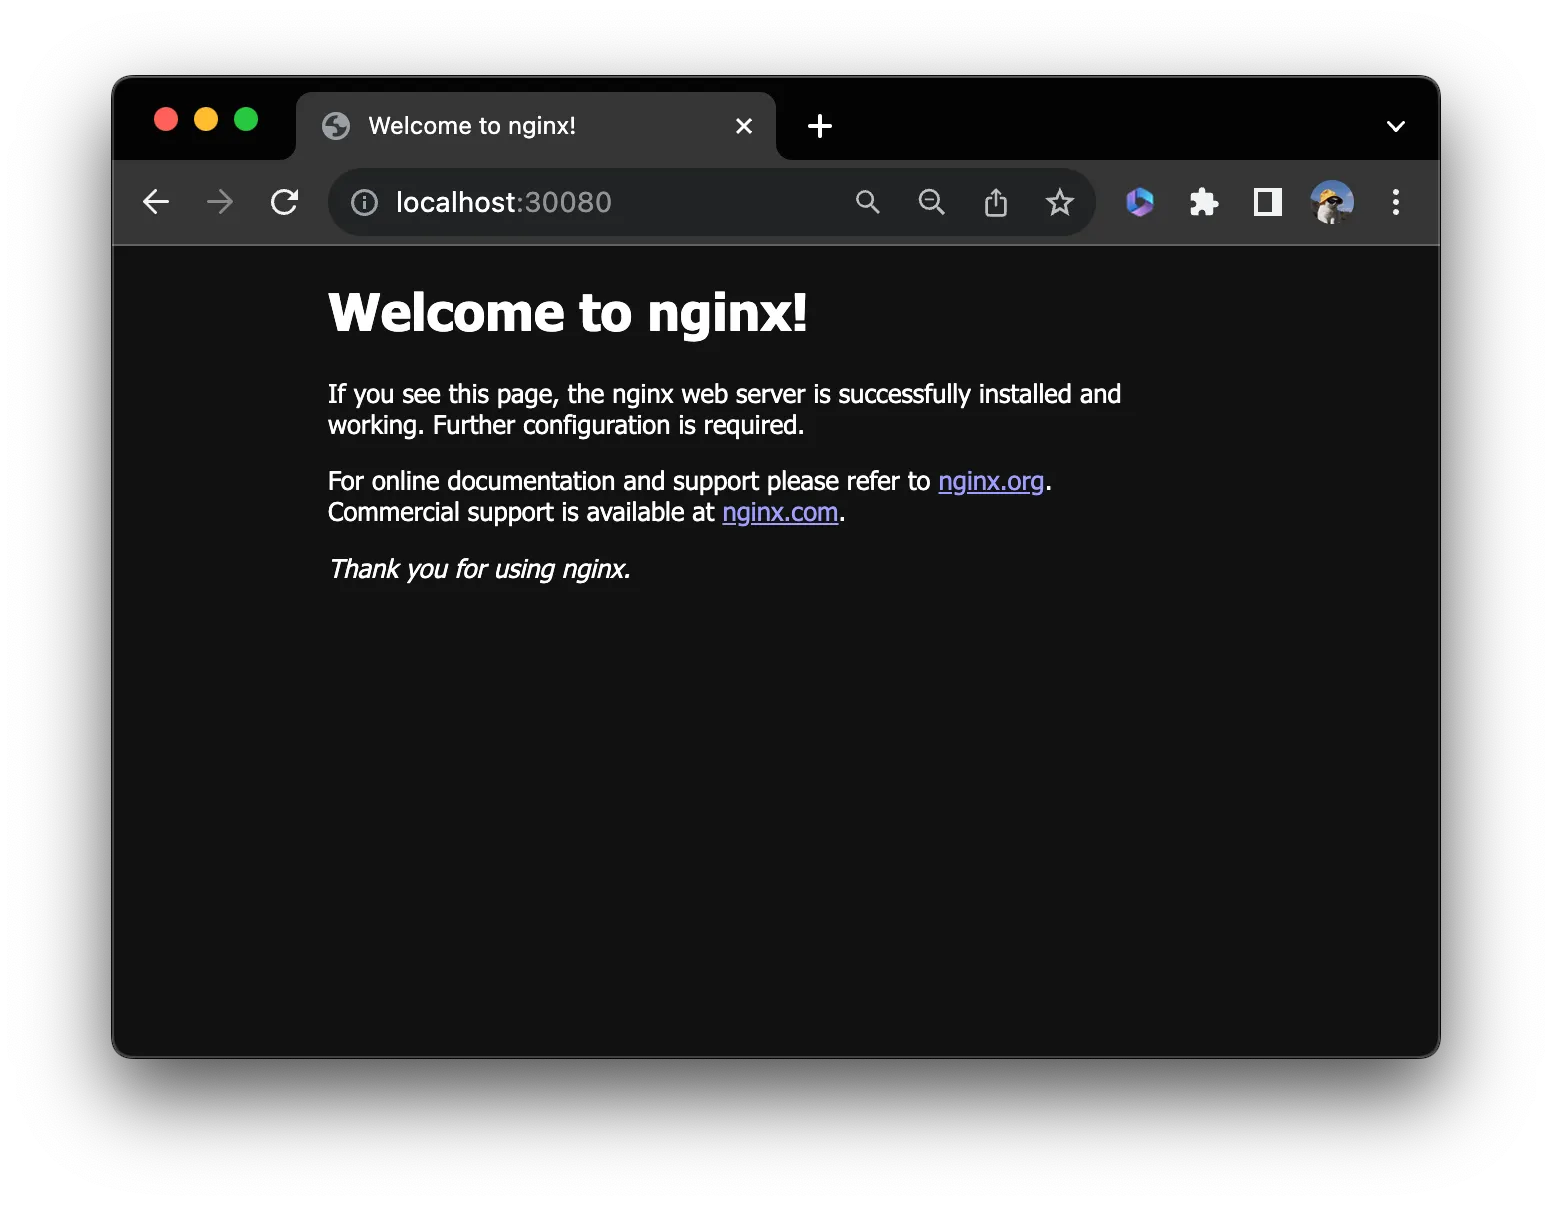The width and height of the screenshot is (1552, 1206).
Task: Click the forward navigation arrow
Action: pos(220,202)
